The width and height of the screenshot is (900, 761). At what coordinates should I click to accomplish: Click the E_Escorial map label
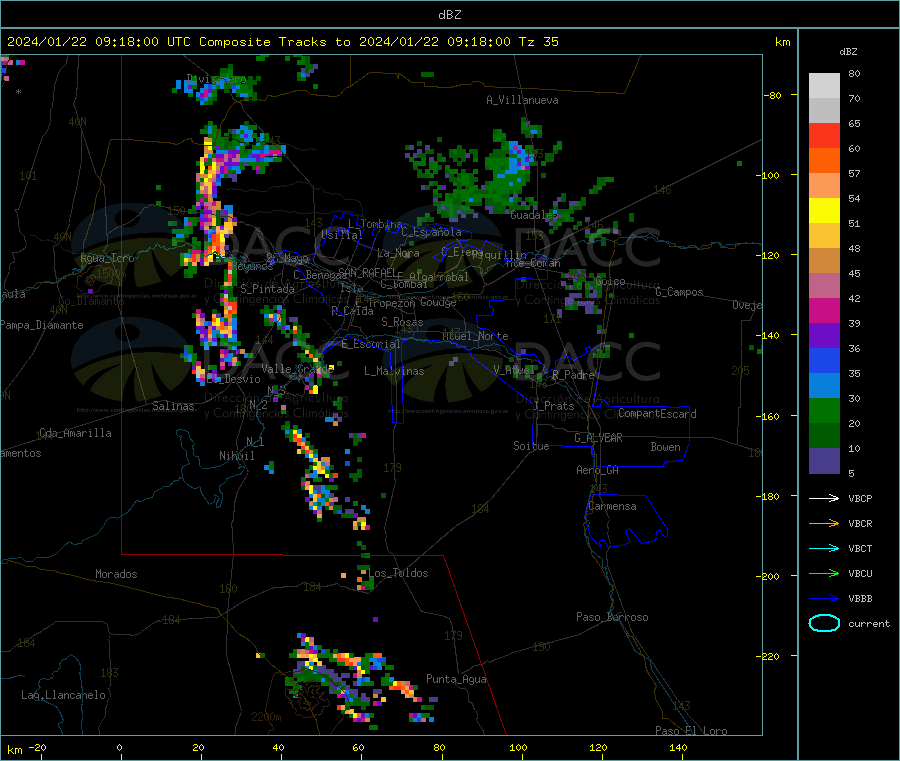pos(370,344)
